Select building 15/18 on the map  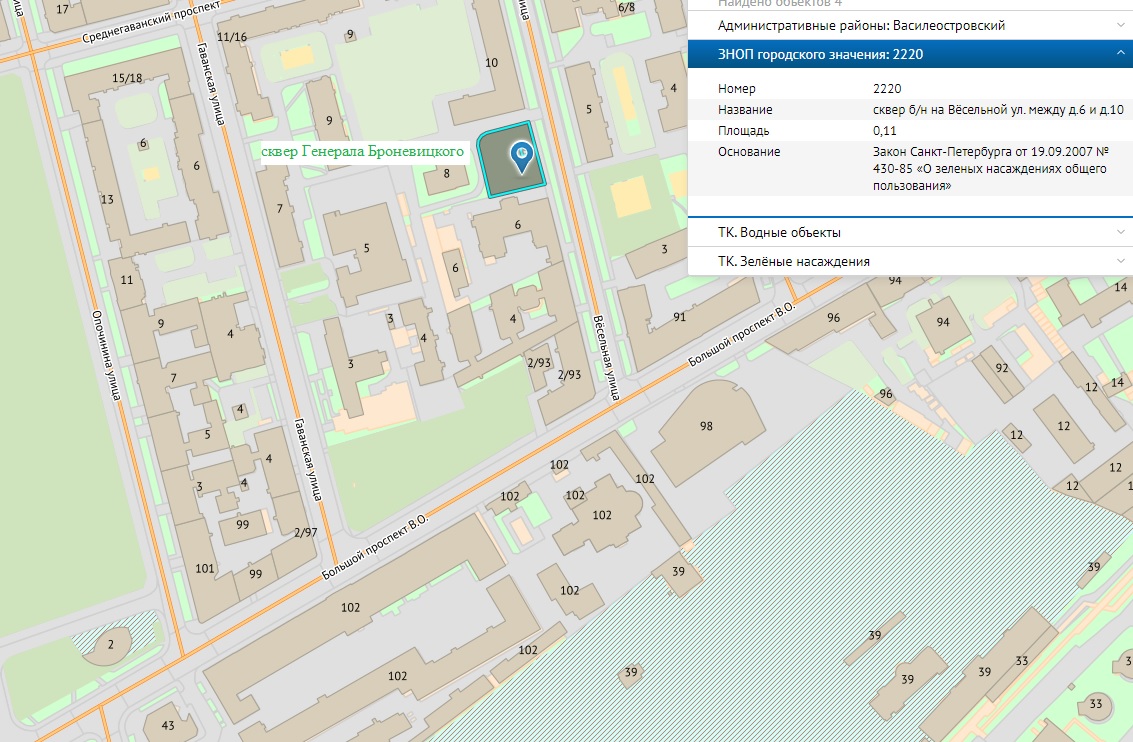pos(127,78)
